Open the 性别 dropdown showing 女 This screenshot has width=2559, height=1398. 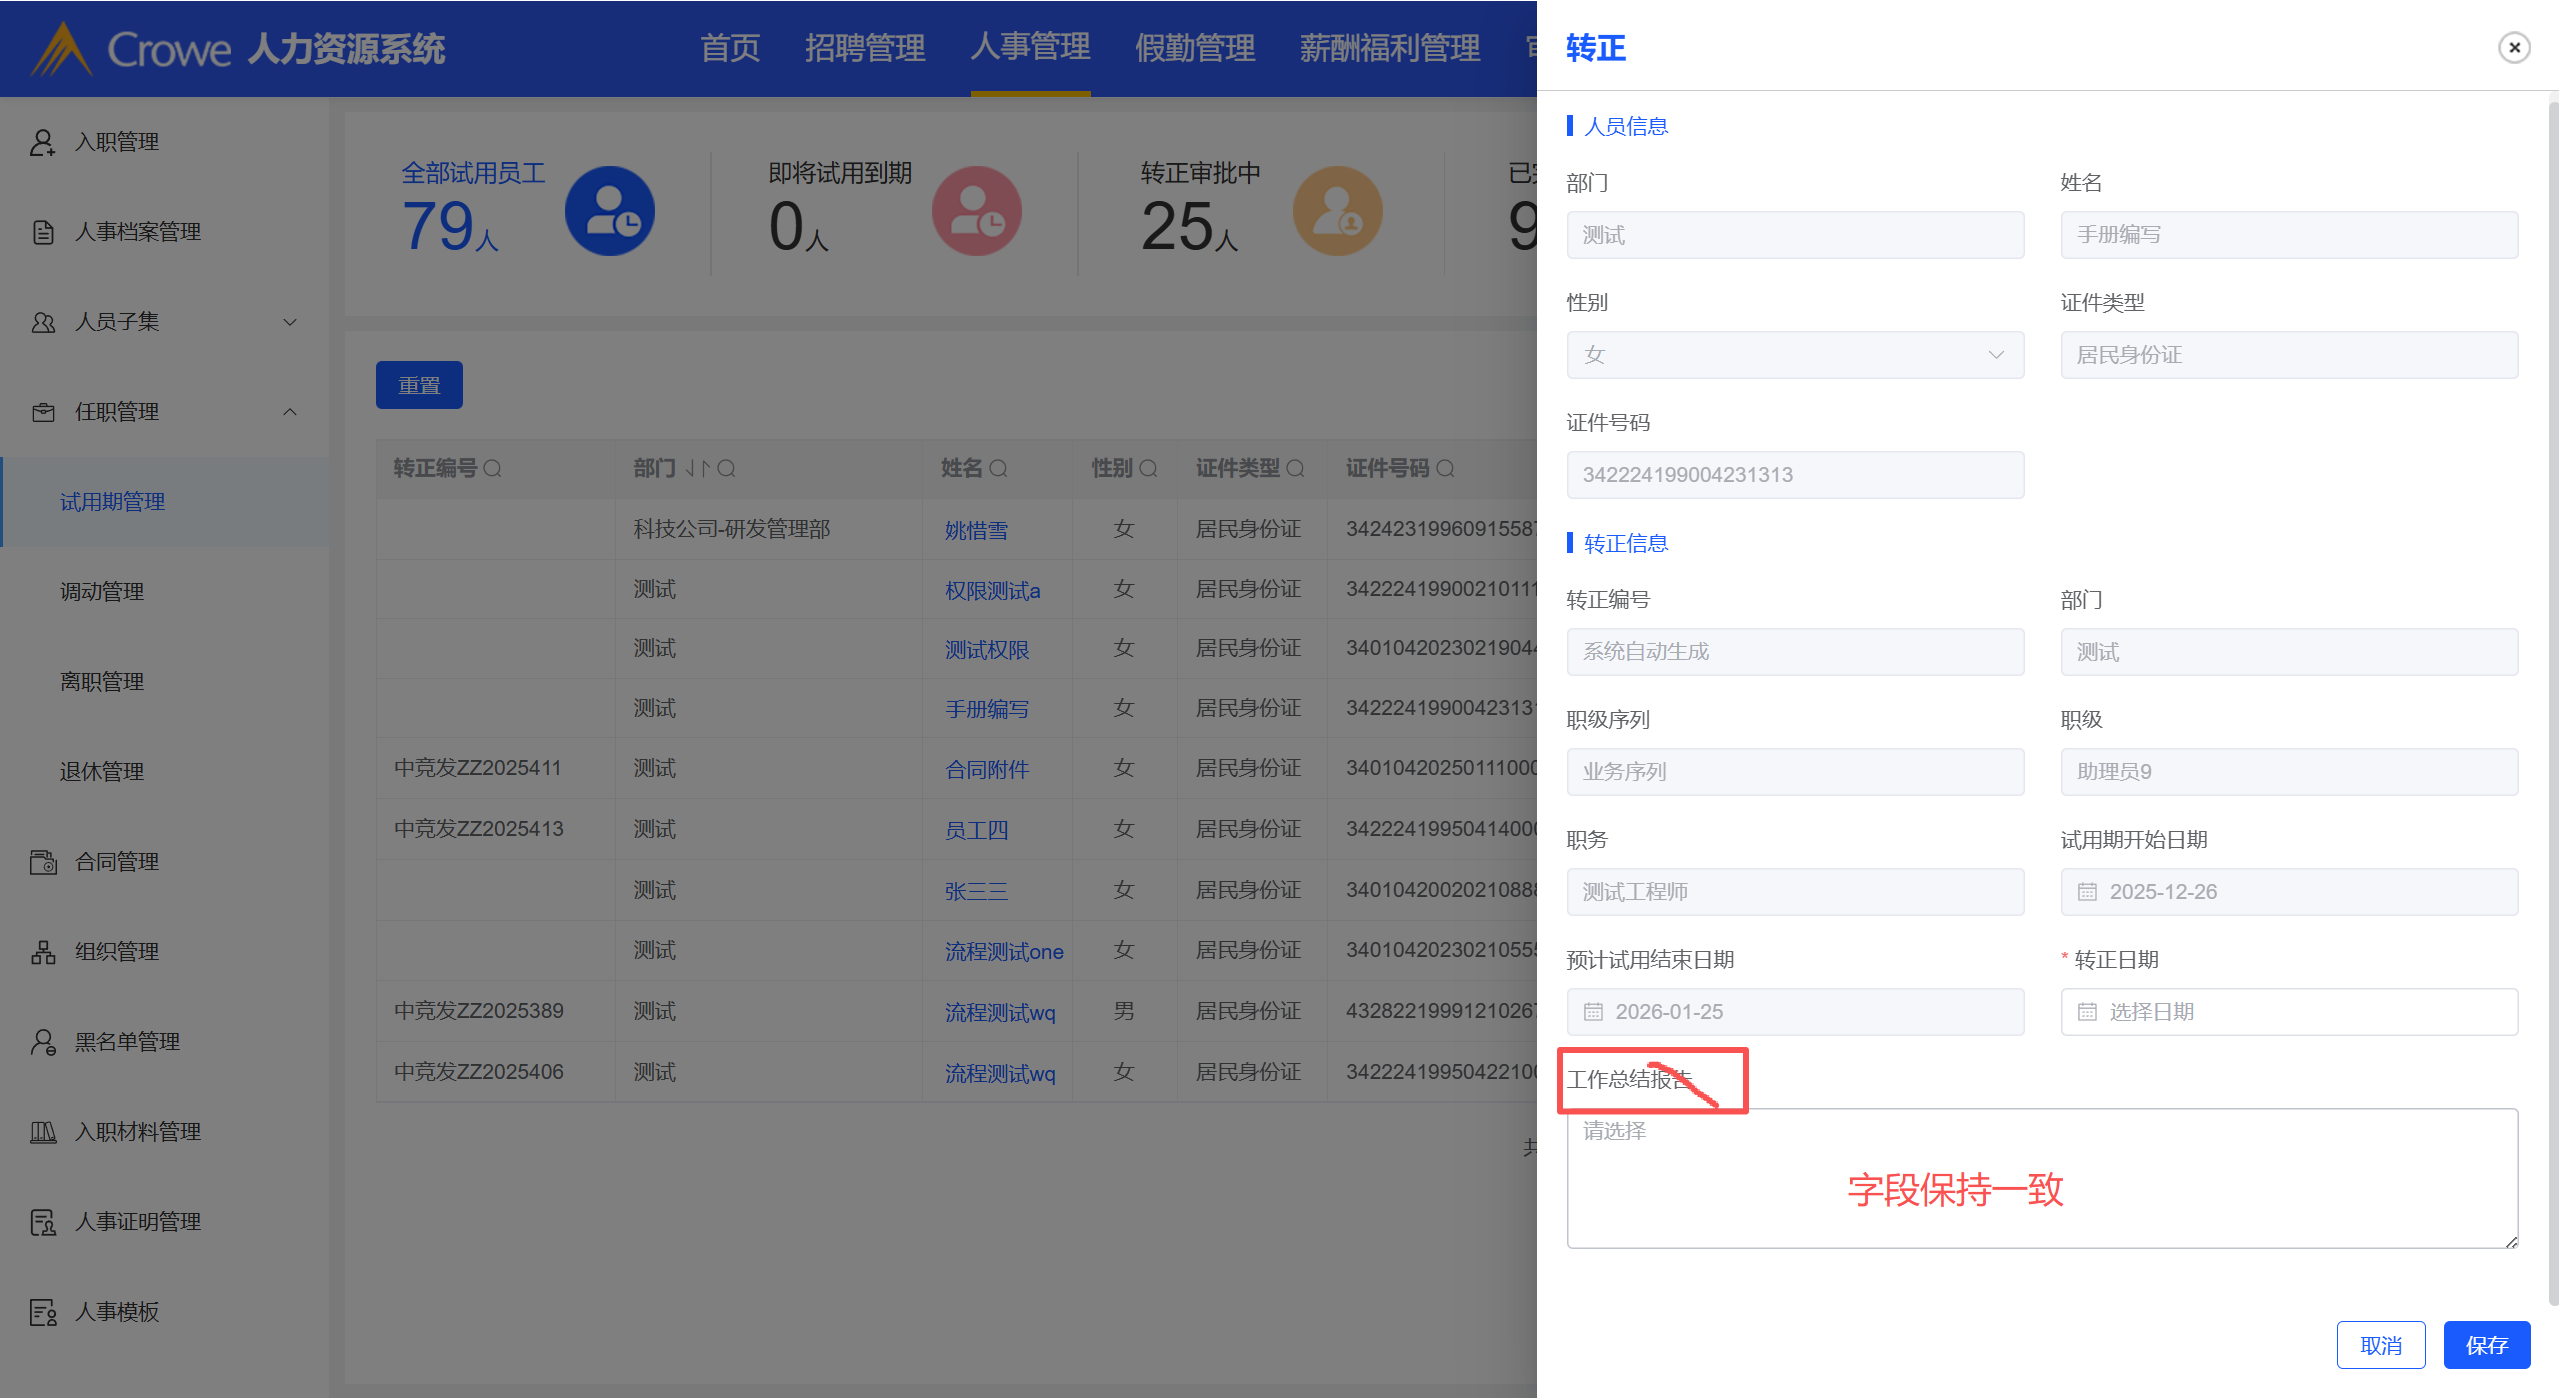click(x=1795, y=355)
